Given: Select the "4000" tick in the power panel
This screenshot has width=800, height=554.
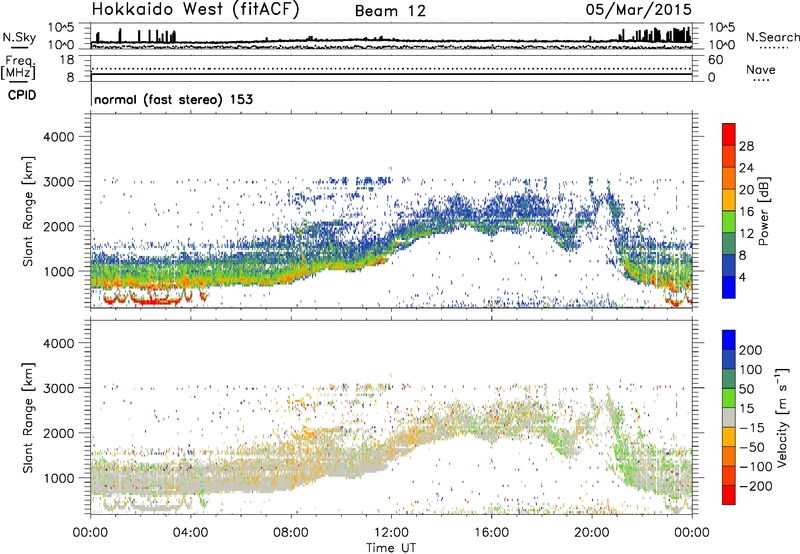Looking at the screenshot, I should tap(59, 137).
